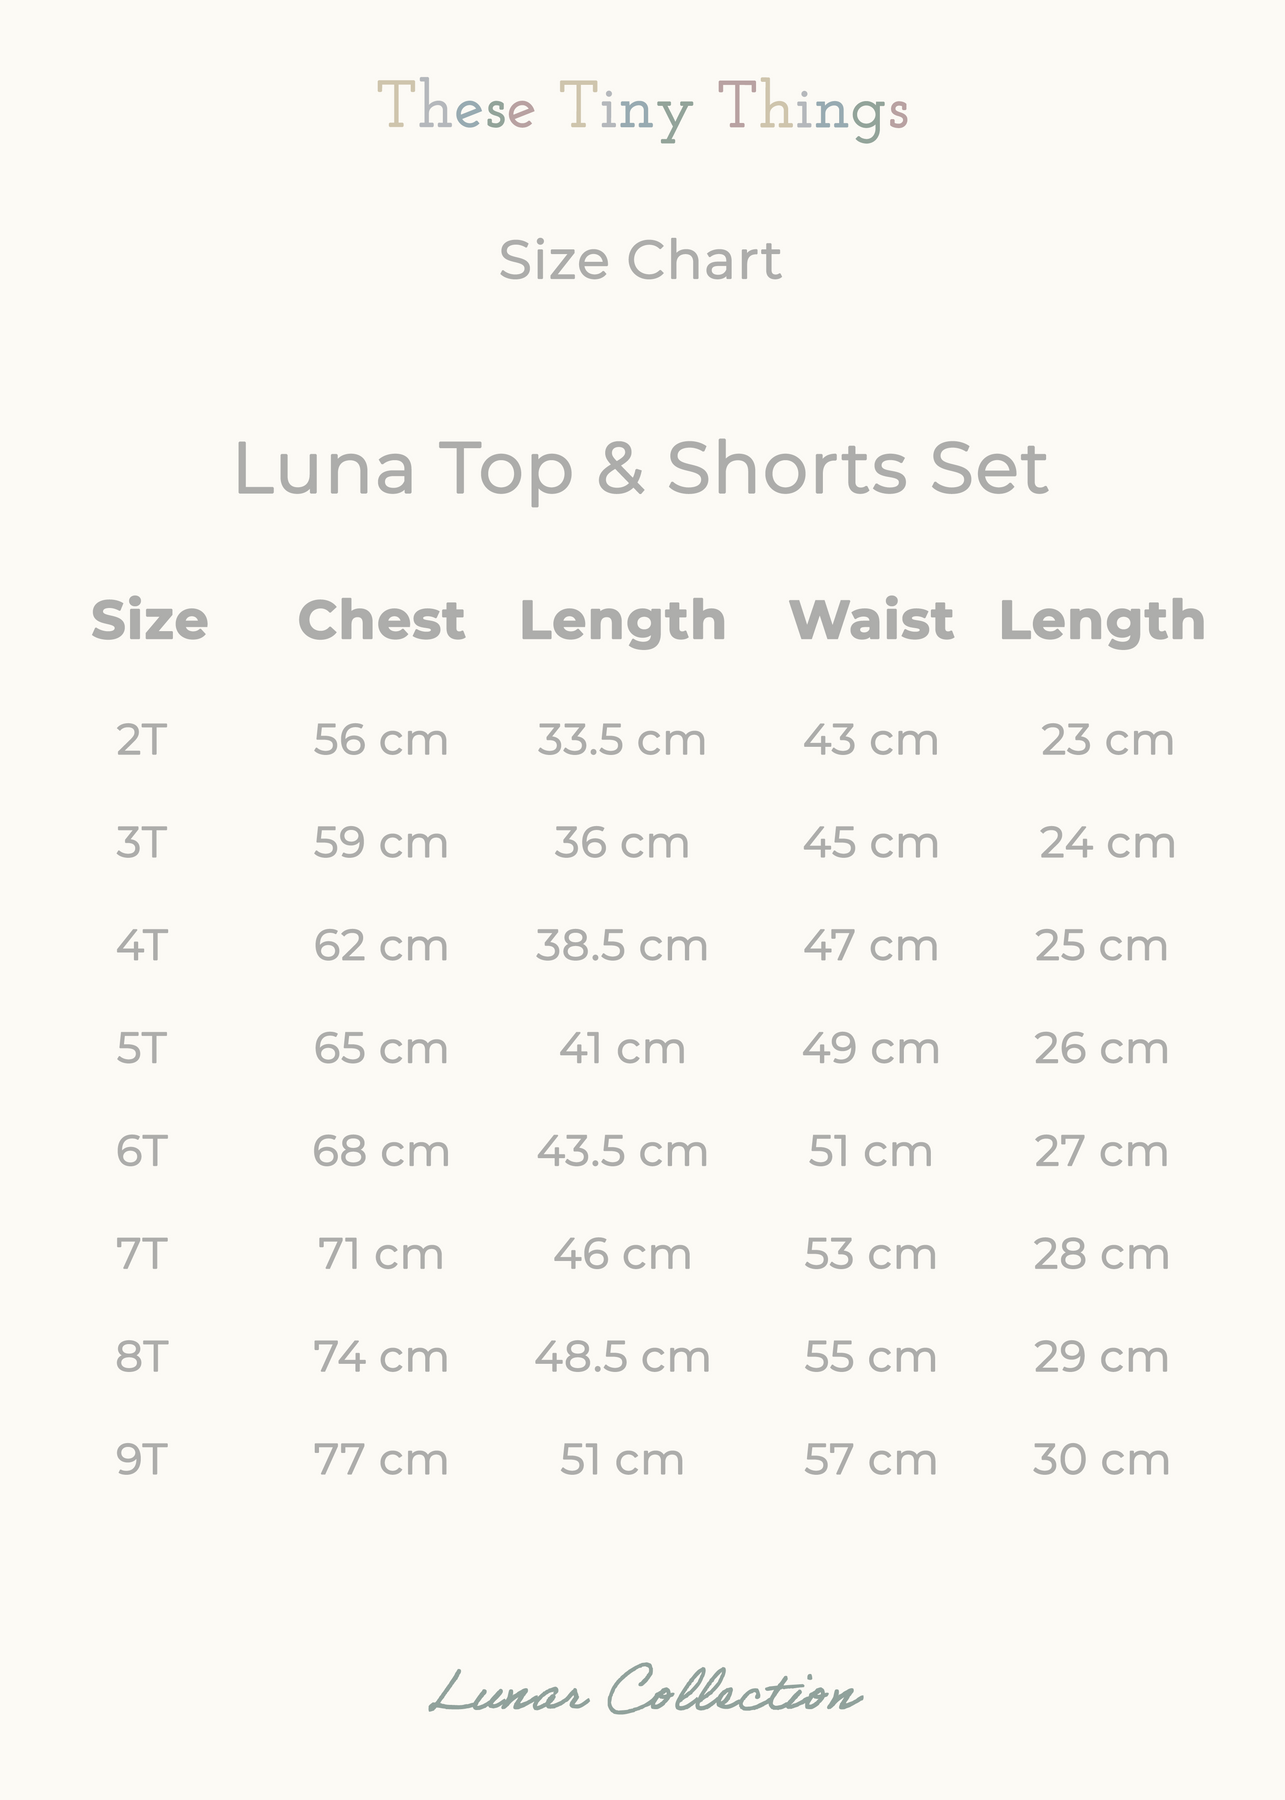Select the 5T size row label
The width and height of the screenshot is (1285, 1800).
click(141, 1049)
